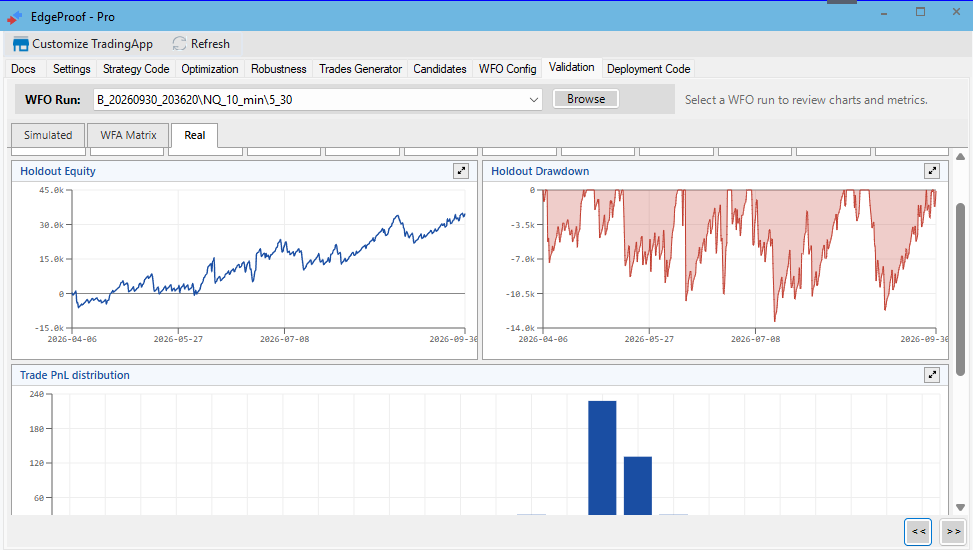Click the Customize TradingApp store icon
This screenshot has height=550, width=973.
pos(20,44)
